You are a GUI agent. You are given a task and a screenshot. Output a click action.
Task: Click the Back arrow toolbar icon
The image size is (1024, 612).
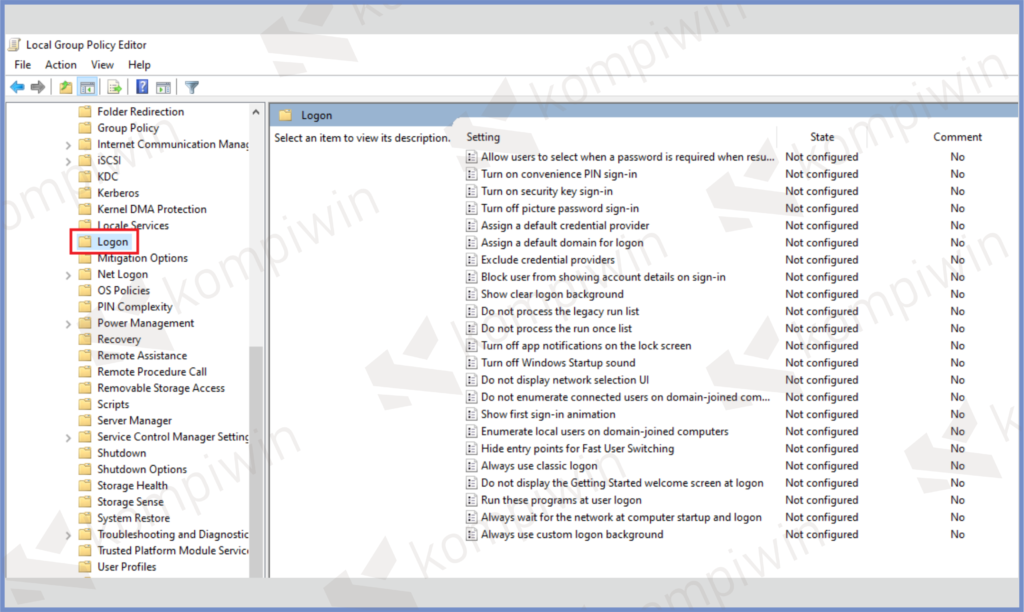17,87
